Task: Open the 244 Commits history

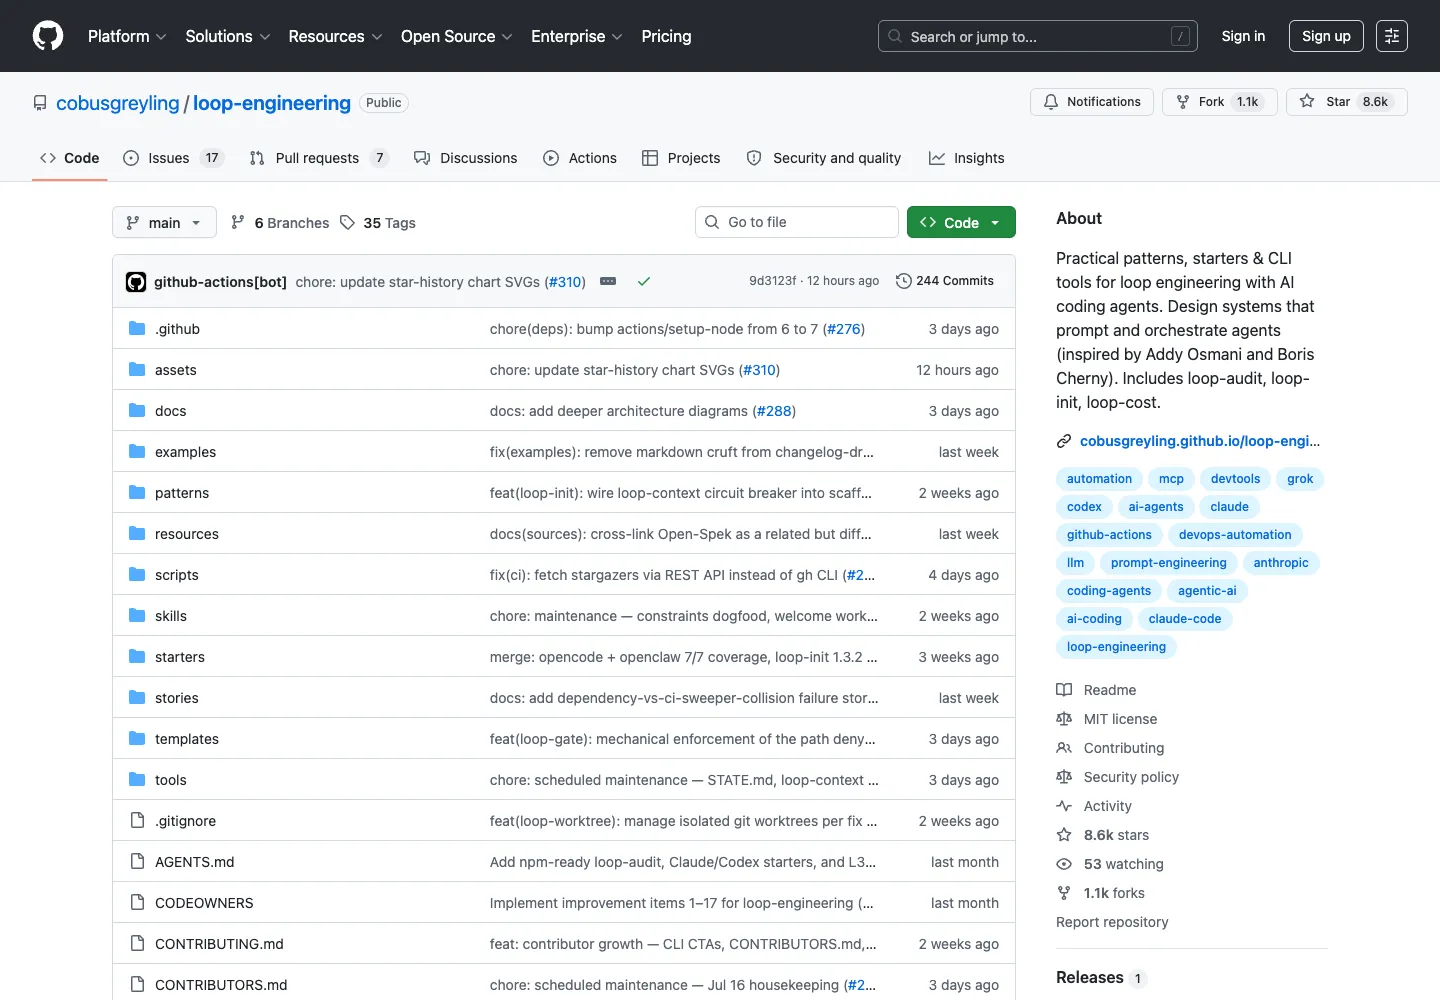Action: [x=945, y=281]
